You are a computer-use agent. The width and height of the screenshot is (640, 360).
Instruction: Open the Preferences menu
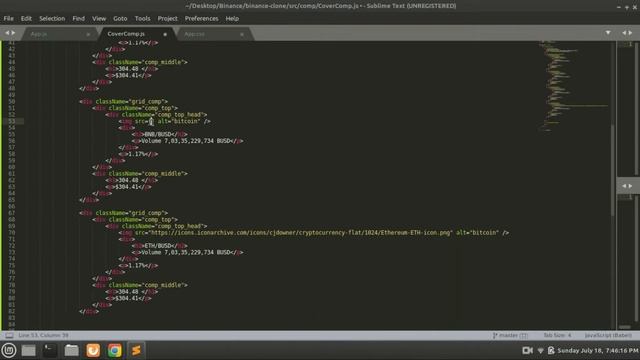(201, 18)
